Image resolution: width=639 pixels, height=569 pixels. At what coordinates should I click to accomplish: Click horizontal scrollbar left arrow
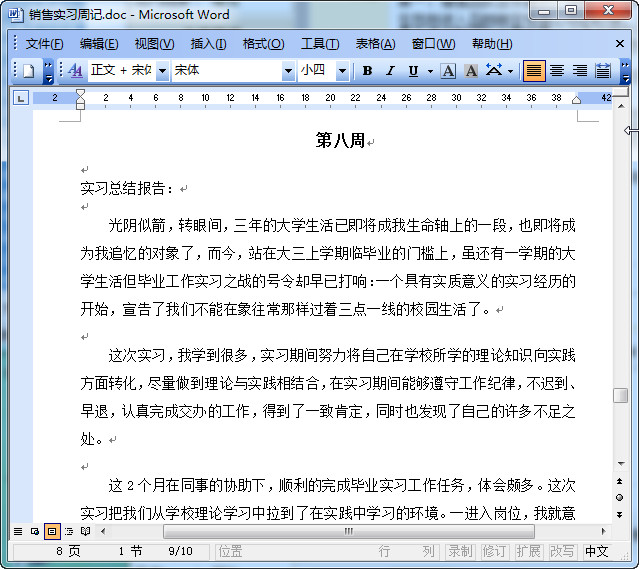[x=103, y=531]
